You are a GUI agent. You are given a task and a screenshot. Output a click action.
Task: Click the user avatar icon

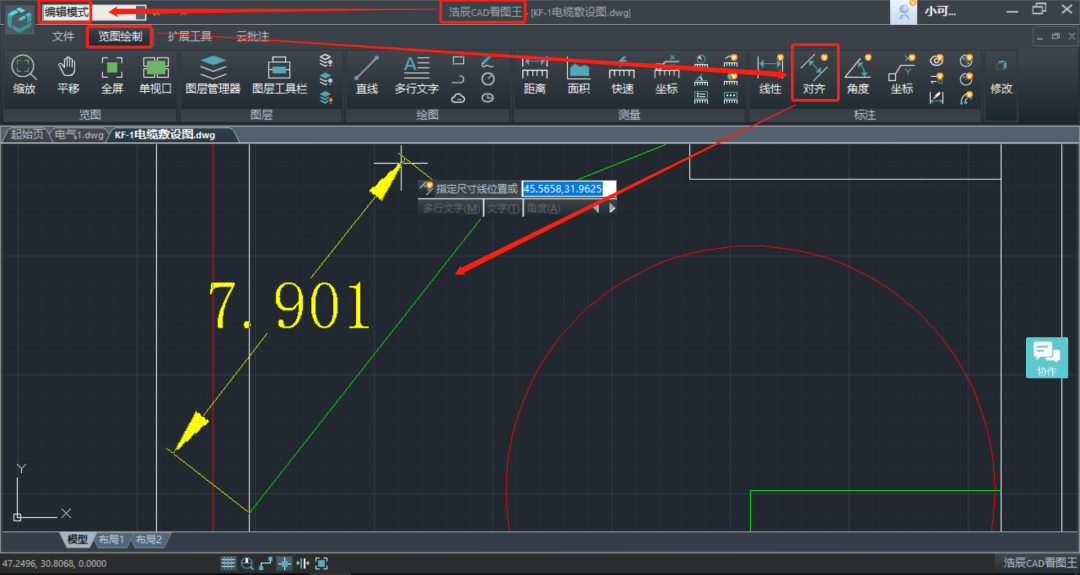[903, 12]
